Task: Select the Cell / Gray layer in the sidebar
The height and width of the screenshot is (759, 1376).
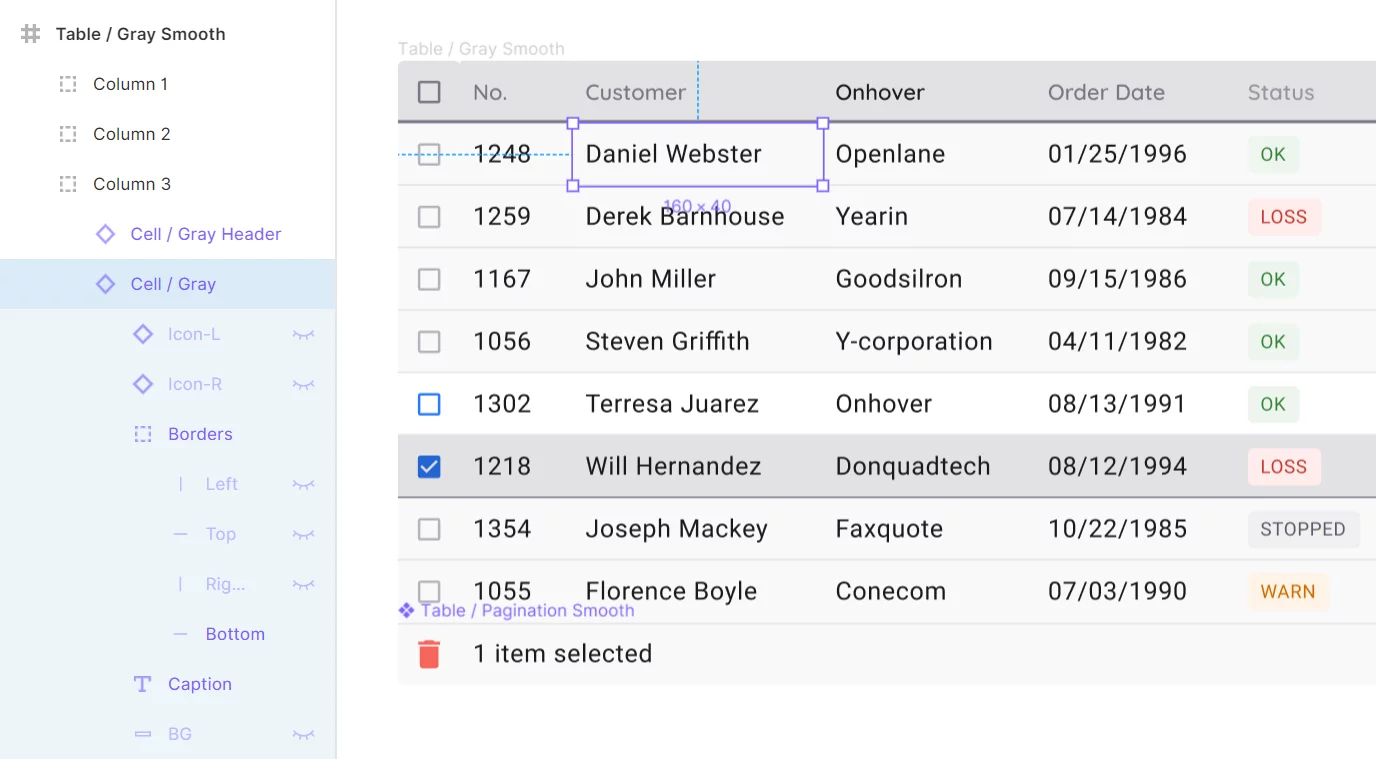Action: click(168, 284)
